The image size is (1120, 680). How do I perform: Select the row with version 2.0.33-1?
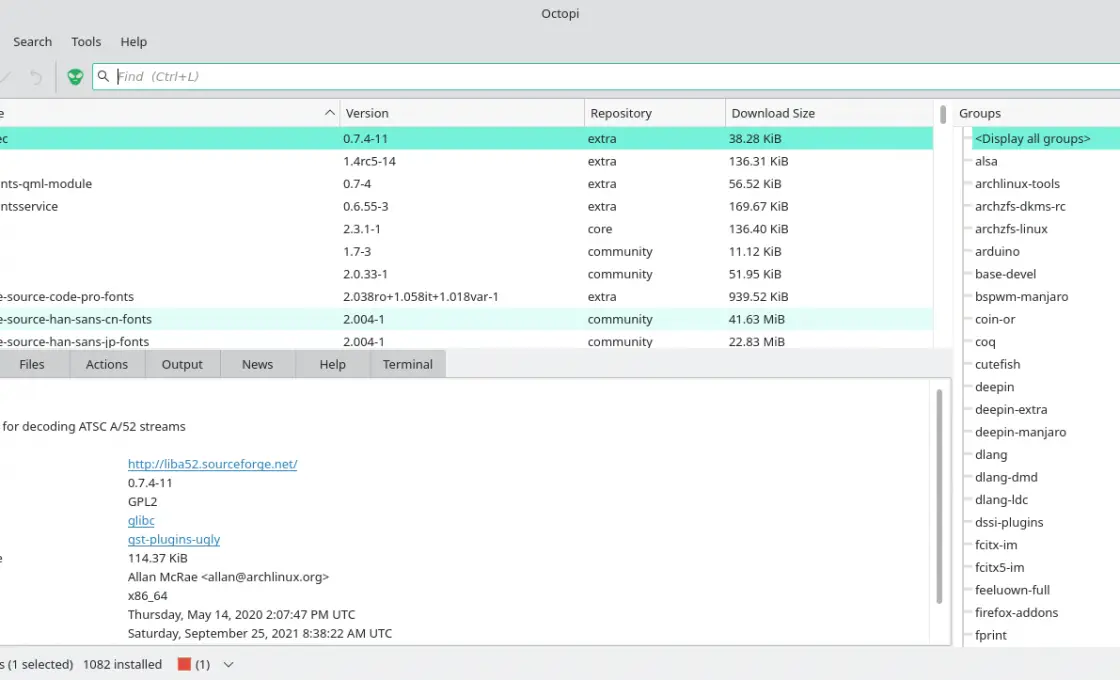click(x=466, y=274)
